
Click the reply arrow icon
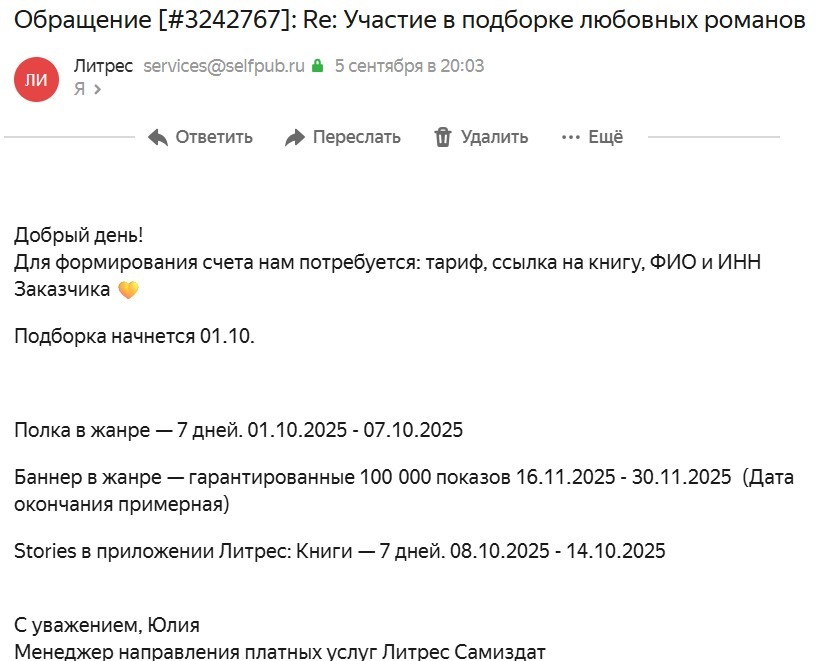coord(158,138)
